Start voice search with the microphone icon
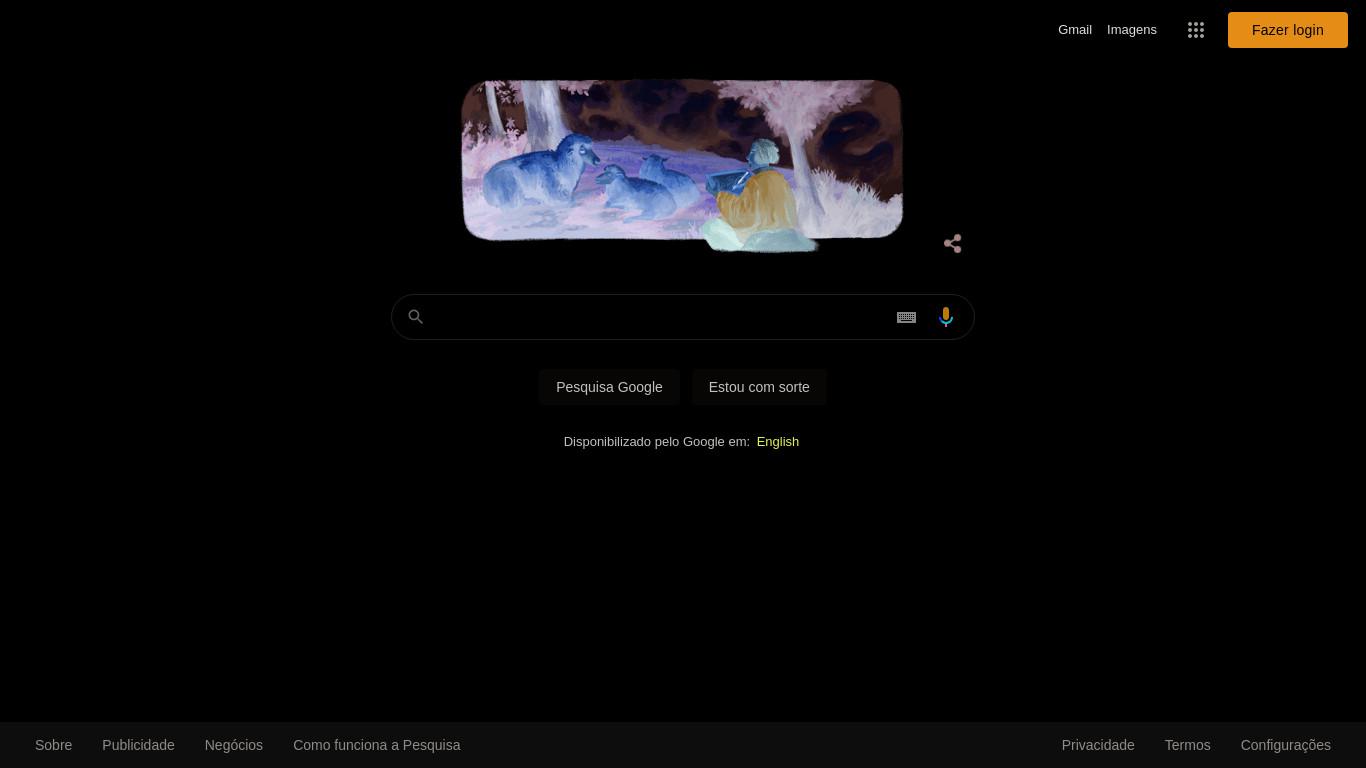The height and width of the screenshot is (768, 1366). click(x=946, y=317)
